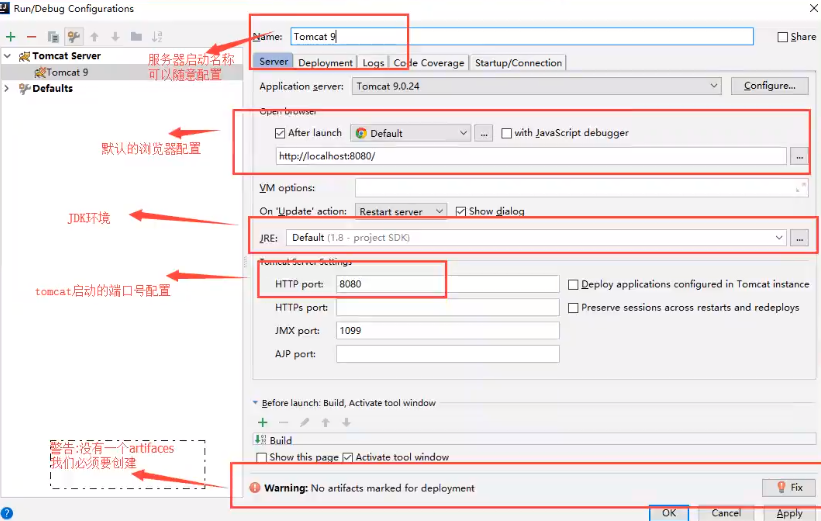Check Preserve sessions across restarts and redeploys
This screenshot has width=821, height=521.
[x=573, y=308]
